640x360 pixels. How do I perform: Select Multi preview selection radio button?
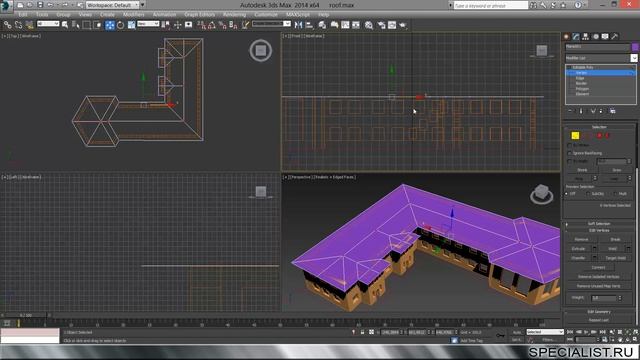(615, 193)
